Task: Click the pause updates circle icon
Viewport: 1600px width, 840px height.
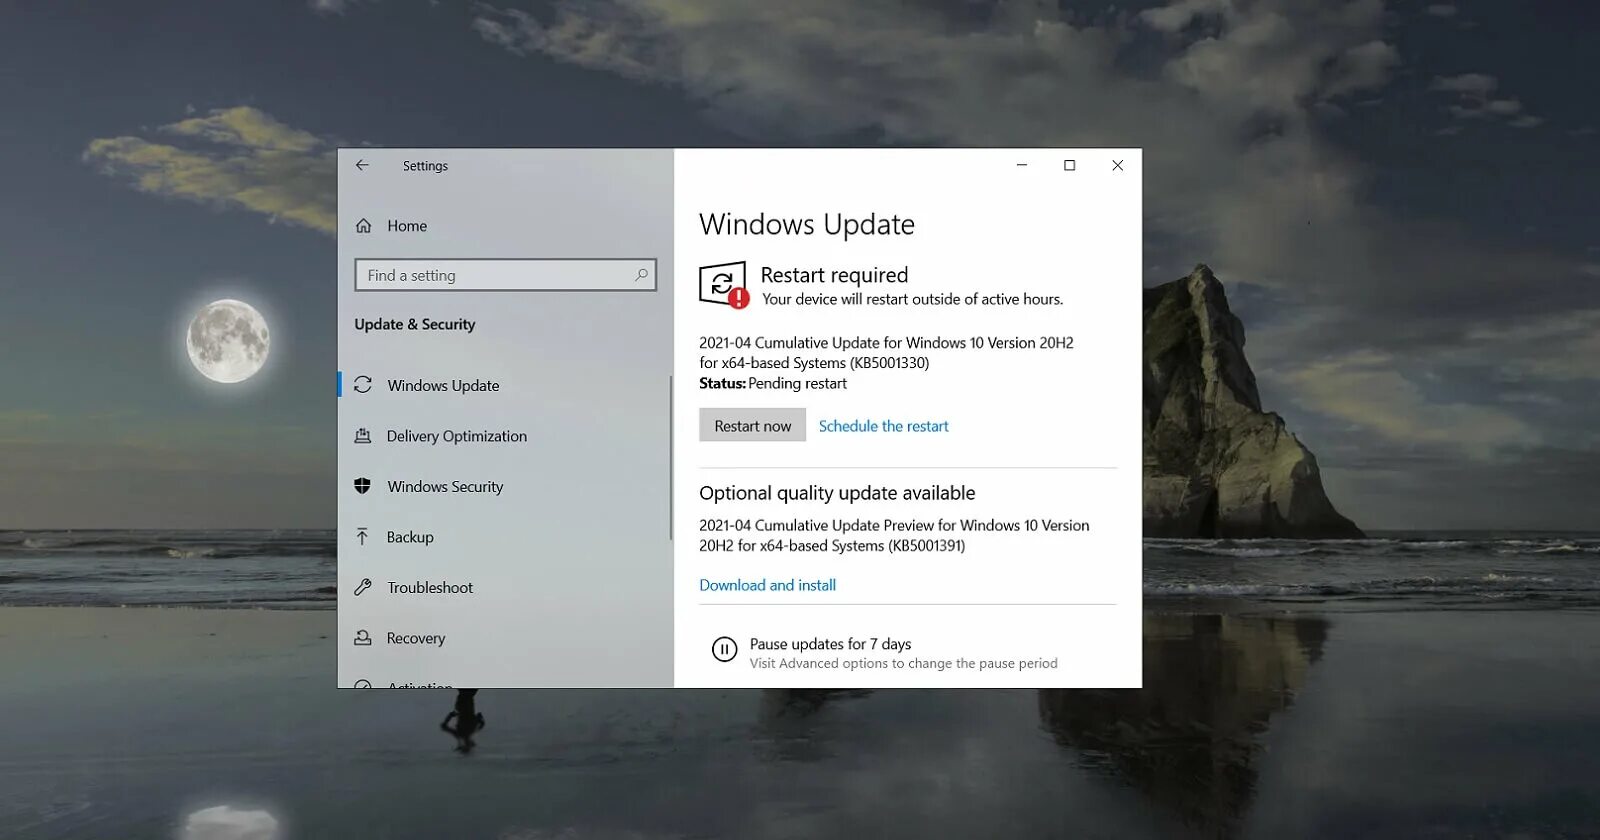Action: tap(724, 649)
